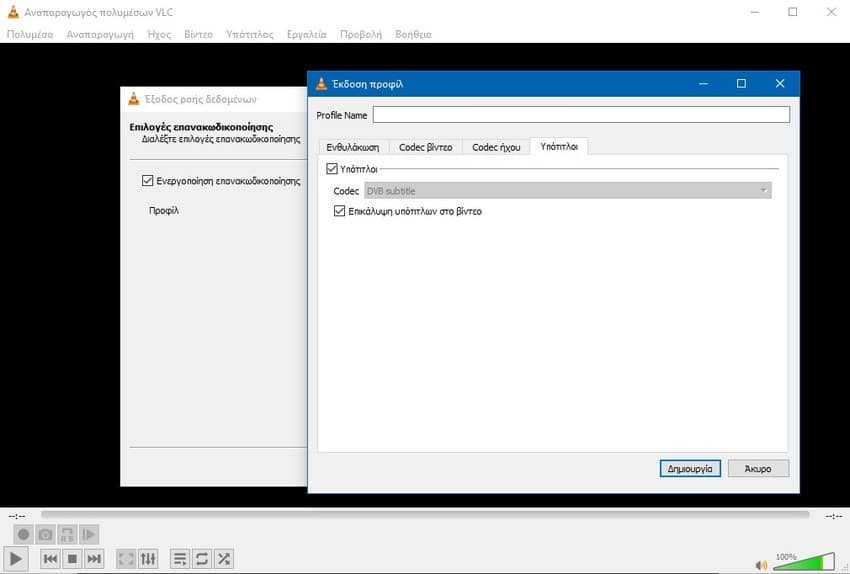Skip to previous media track

(50, 558)
